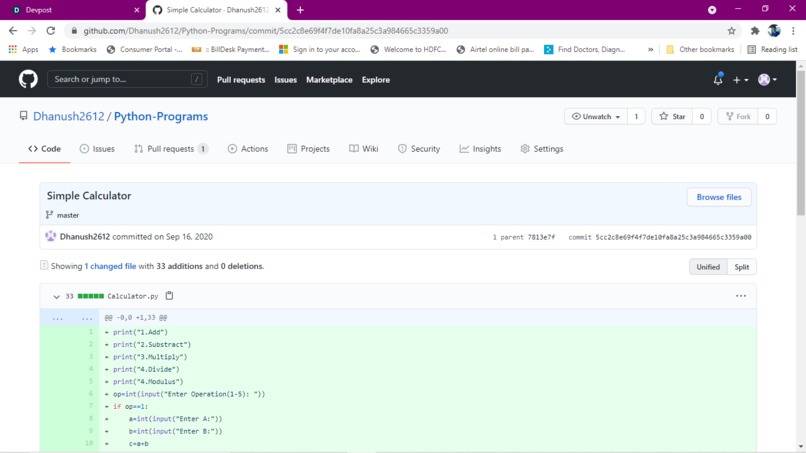
Task: Expand the plus create-new menu
Action: (740, 80)
